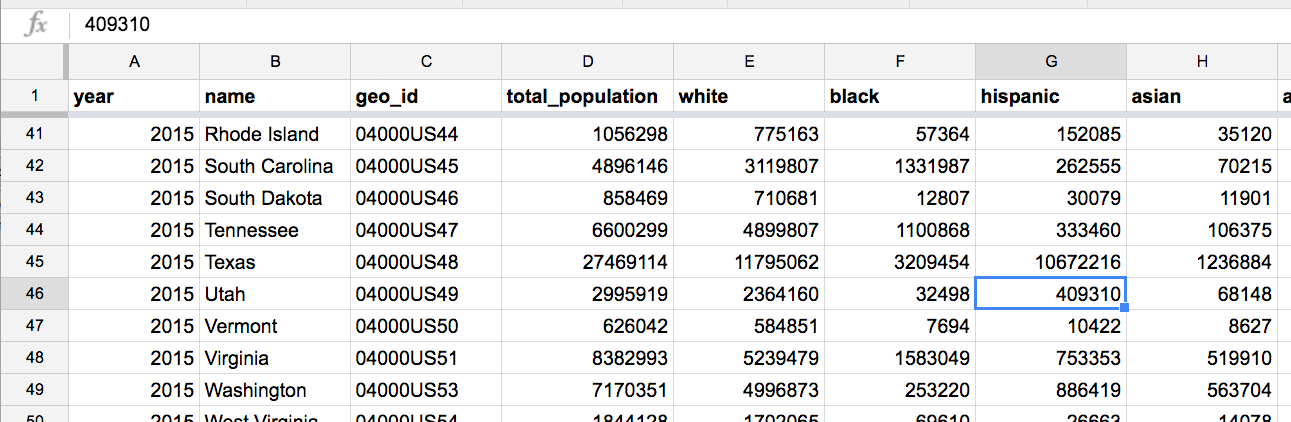The height and width of the screenshot is (422, 1291).
Task: Select the 'Utah' cell
Action: coord(275,294)
